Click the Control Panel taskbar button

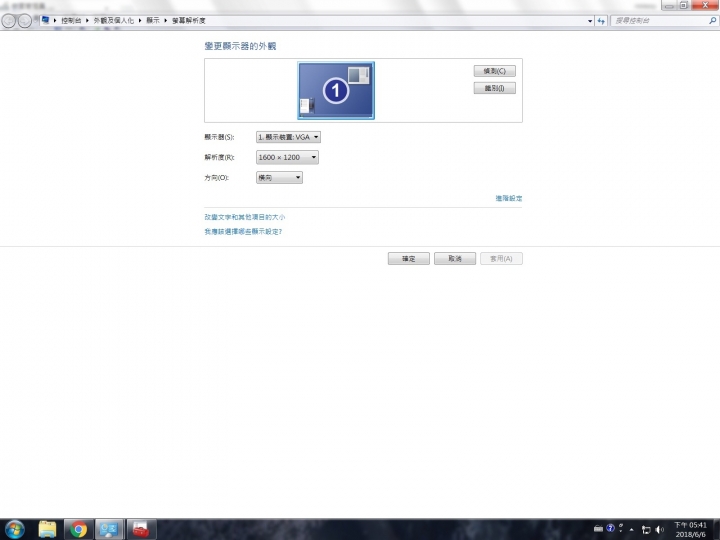tap(109, 529)
